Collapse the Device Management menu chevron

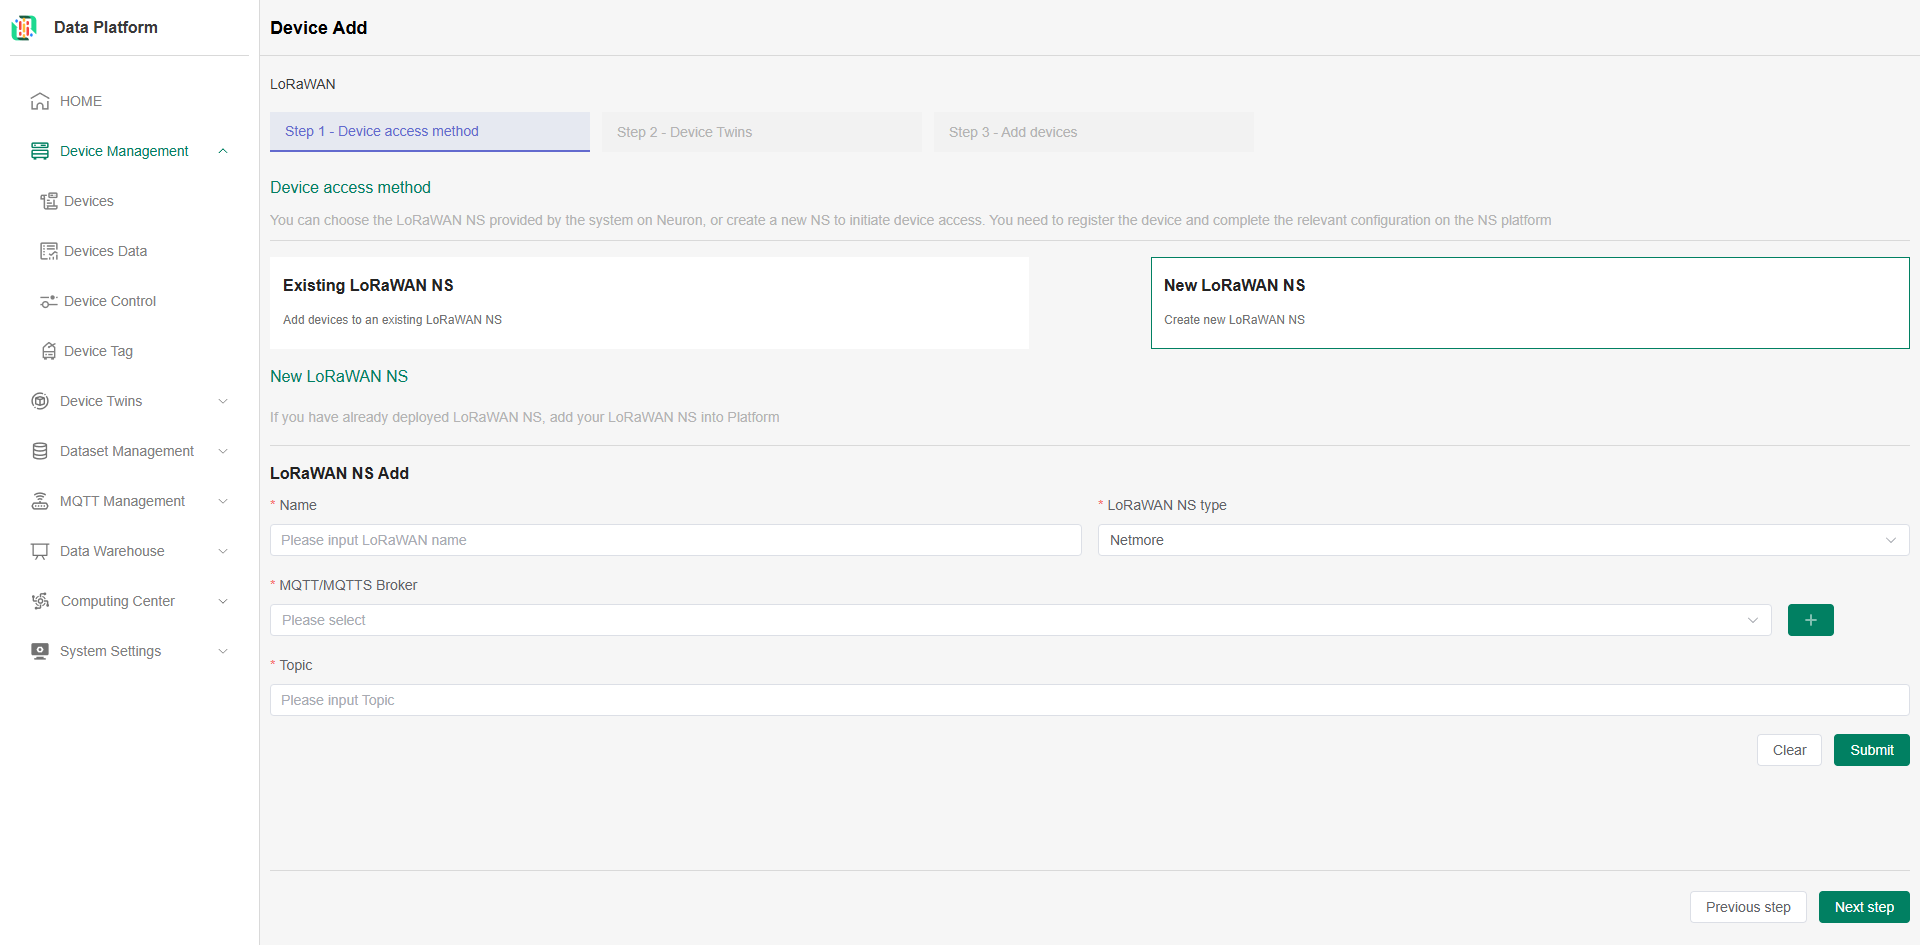pyautogui.click(x=223, y=151)
